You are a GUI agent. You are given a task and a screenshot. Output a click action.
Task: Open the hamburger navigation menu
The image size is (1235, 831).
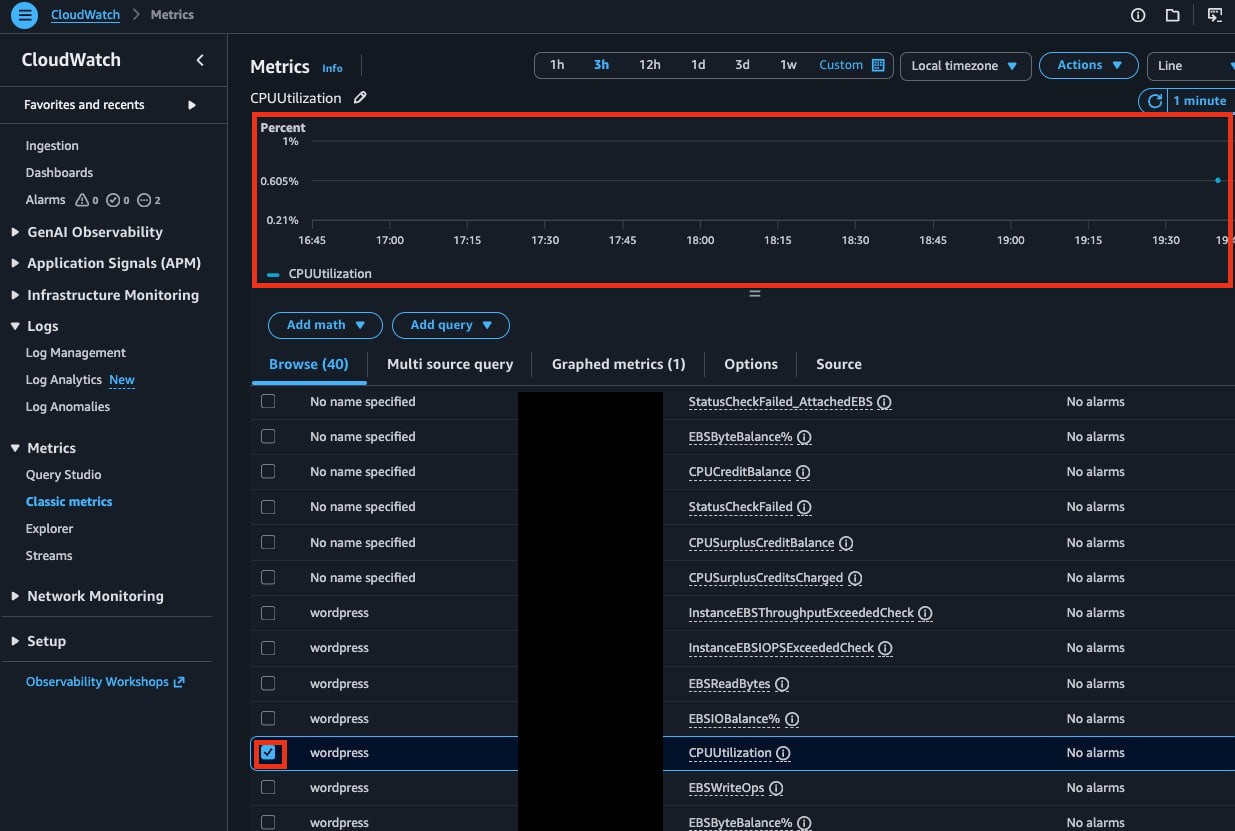pos(25,15)
